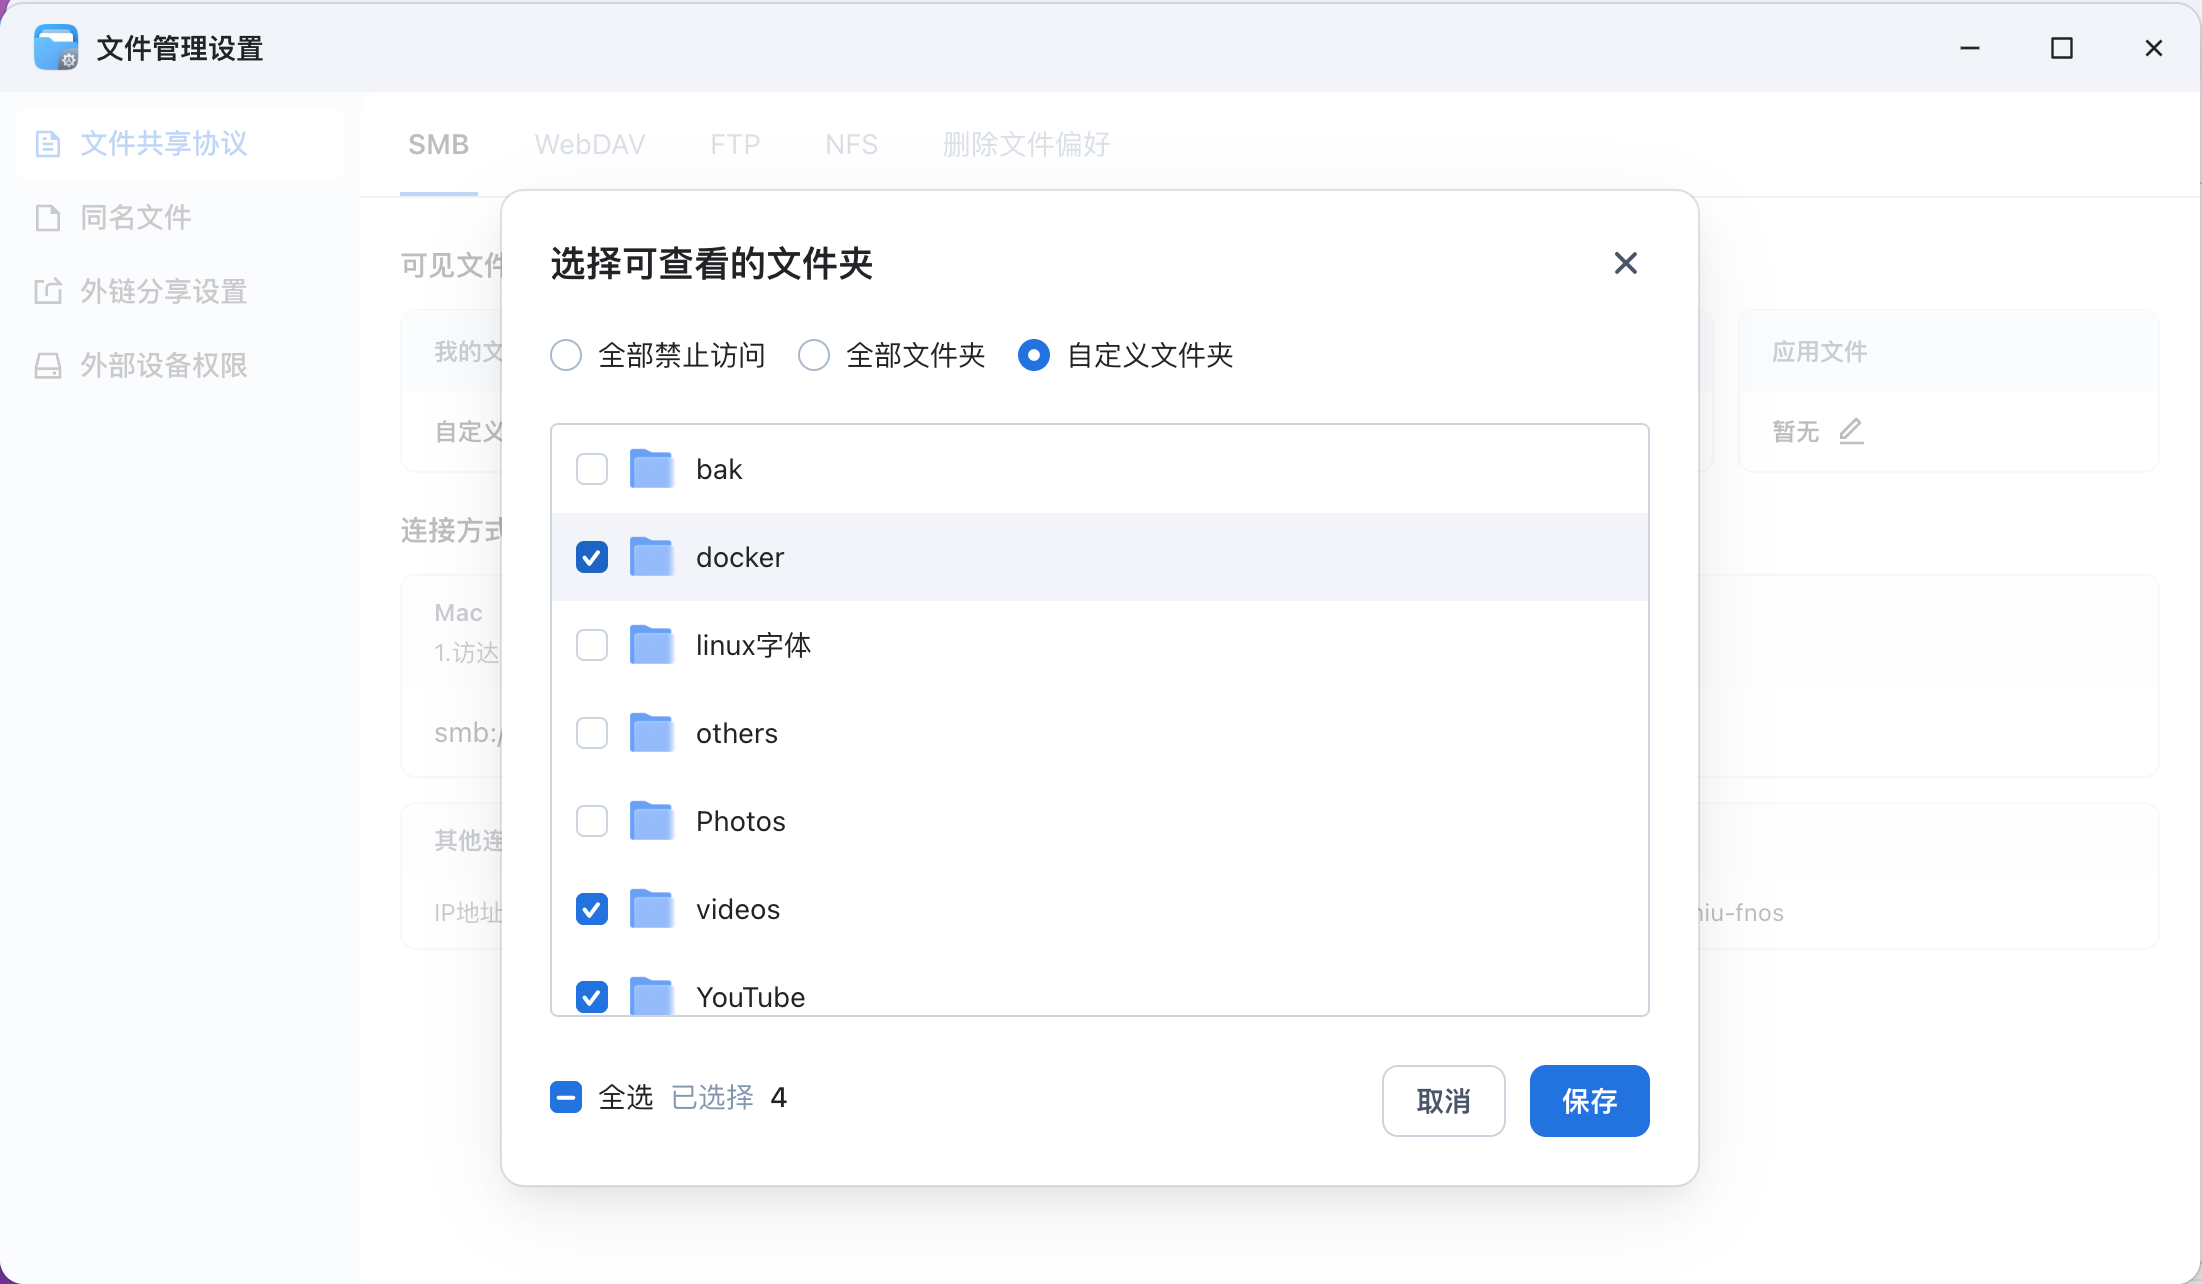Minimize the 文件管理设置 window
This screenshot has height=1284, width=2202.
pos(1970,48)
